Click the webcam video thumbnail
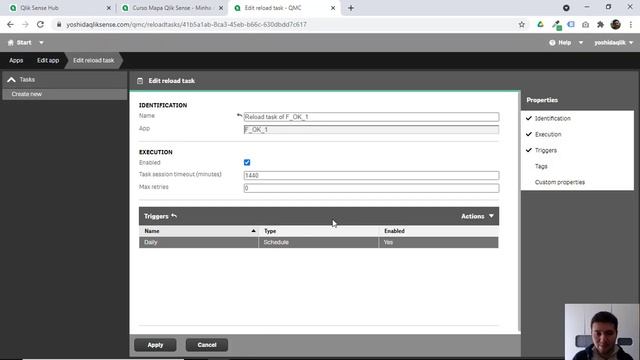 click(602, 332)
